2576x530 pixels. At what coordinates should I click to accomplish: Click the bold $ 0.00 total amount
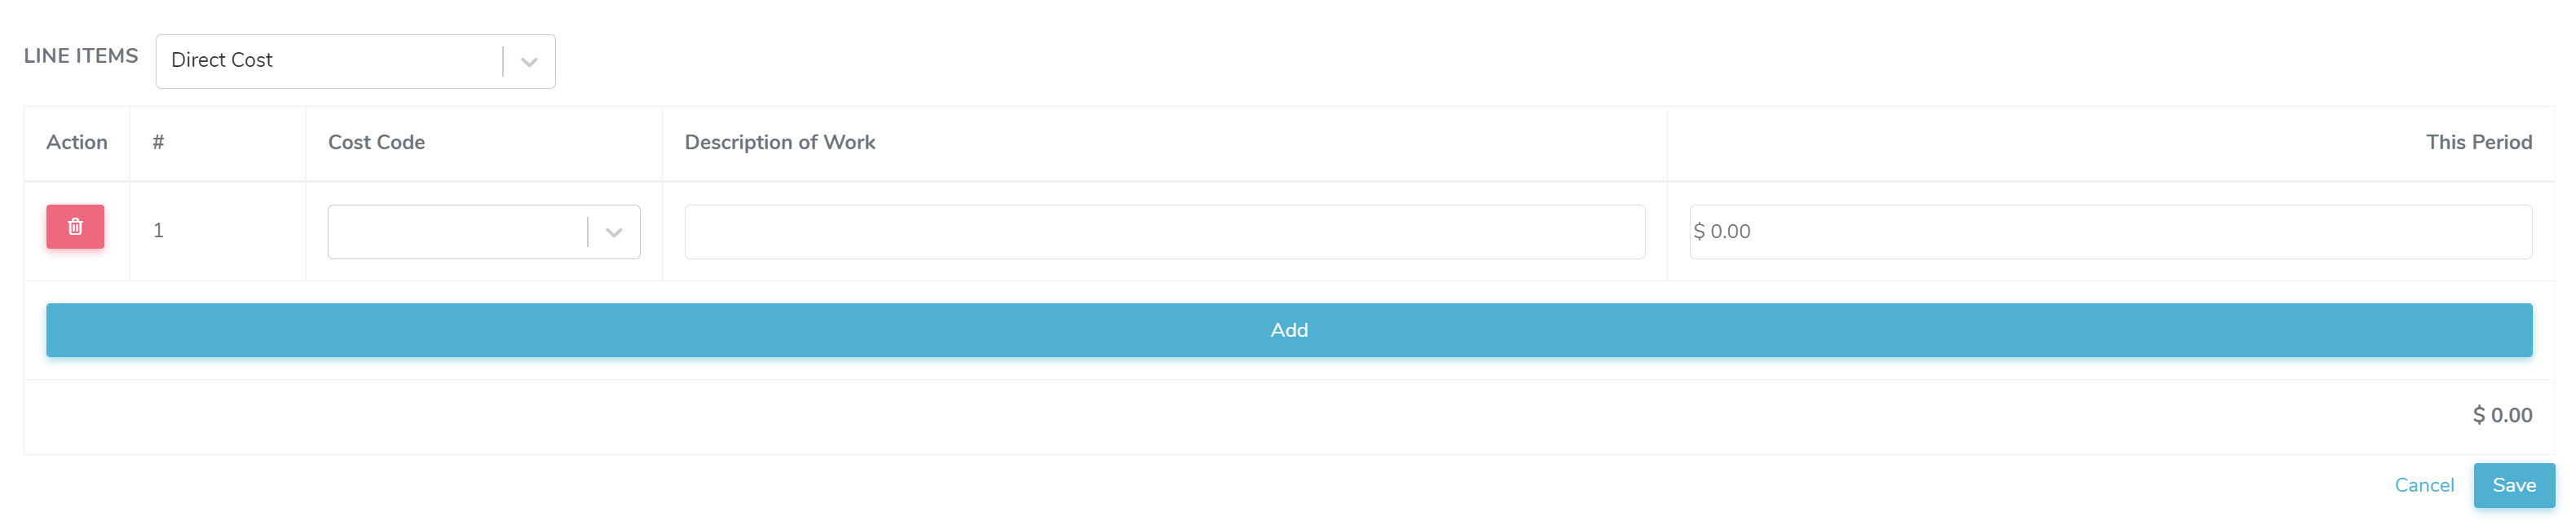2502,415
